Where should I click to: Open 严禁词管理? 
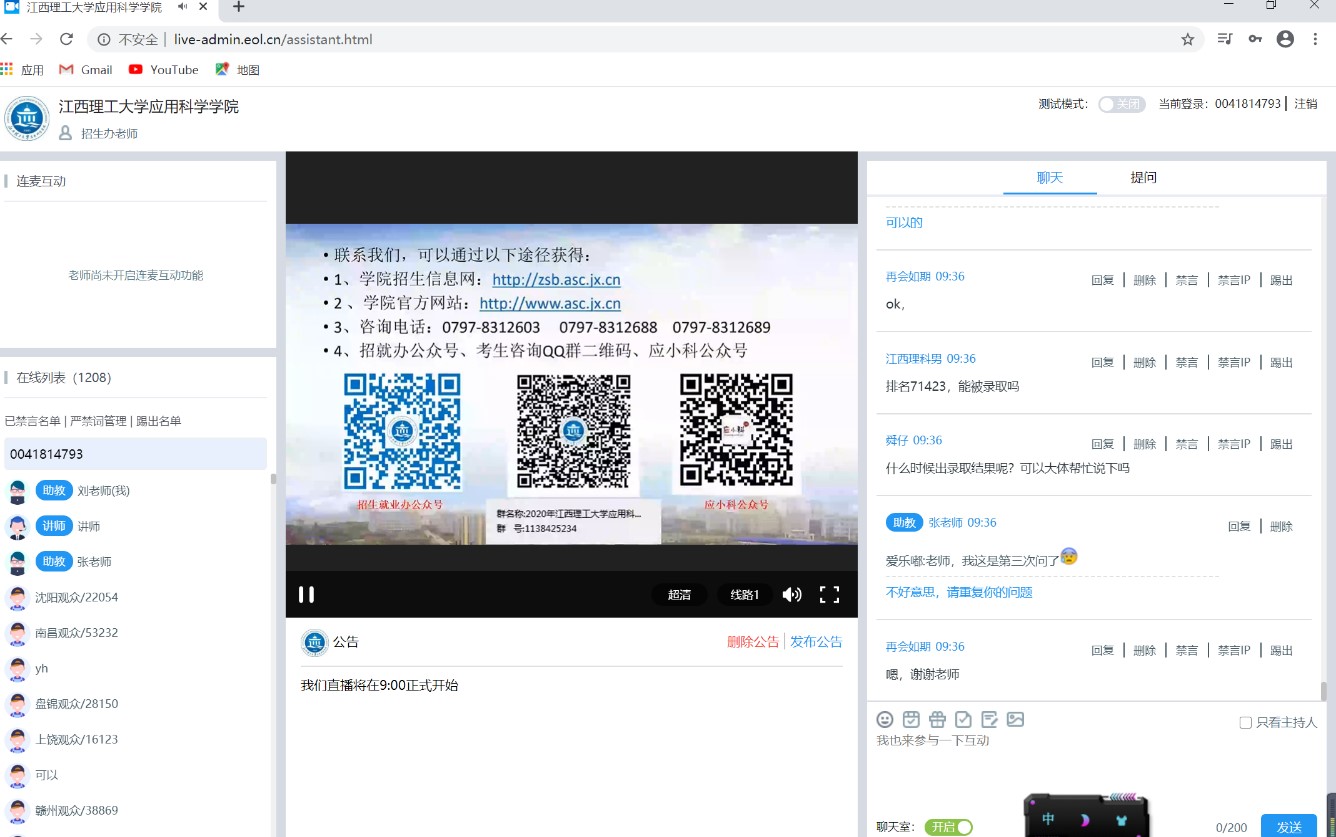pyautogui.click(x=98, y=421)
